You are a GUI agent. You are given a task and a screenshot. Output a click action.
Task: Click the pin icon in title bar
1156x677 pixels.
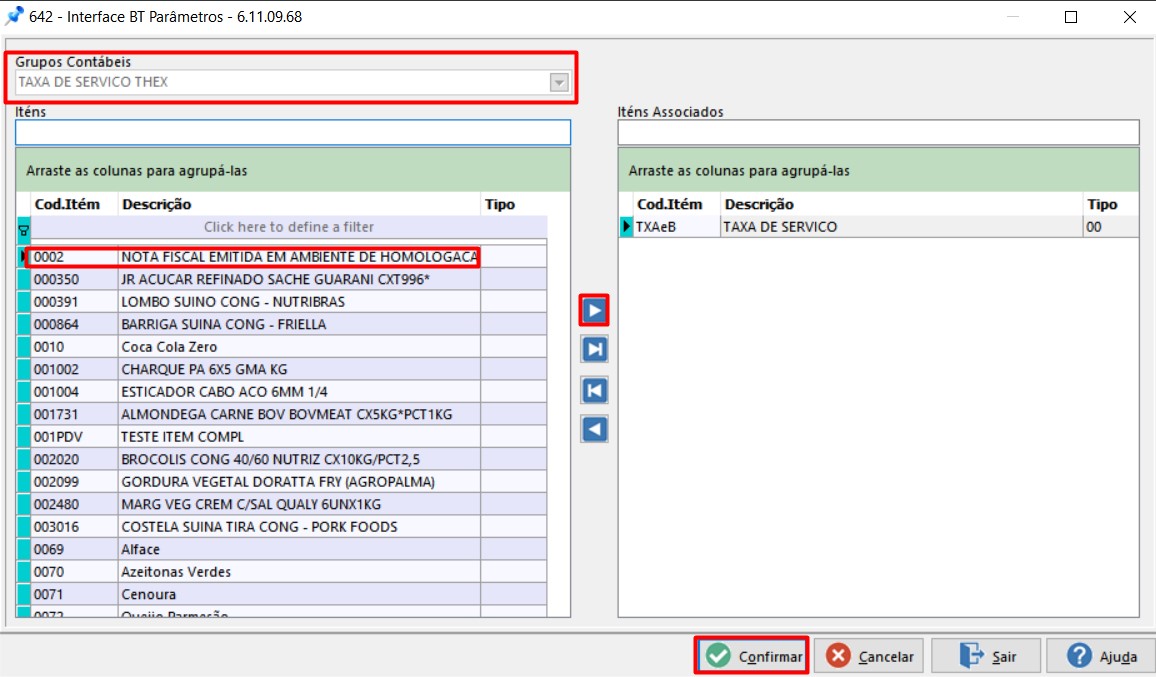[14, 16]
